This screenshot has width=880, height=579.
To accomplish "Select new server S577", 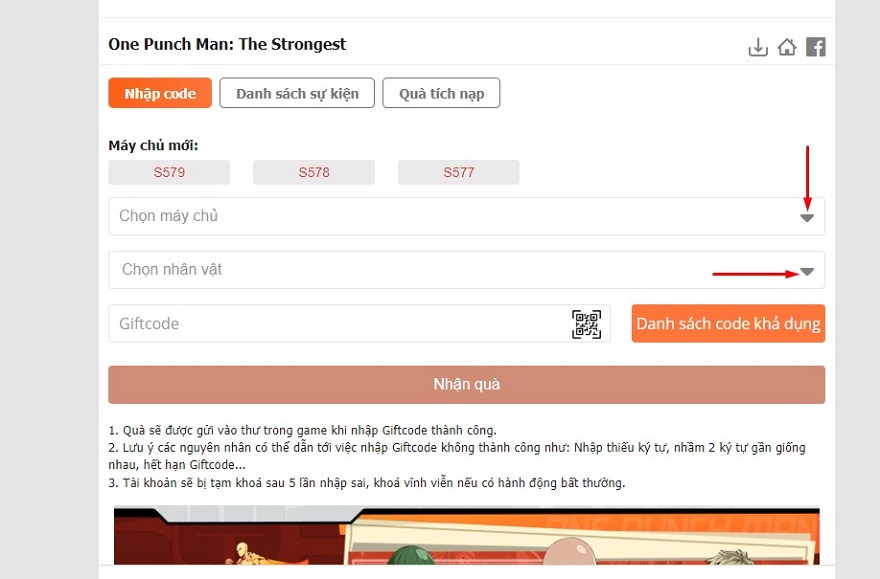I will pos(459,172).
